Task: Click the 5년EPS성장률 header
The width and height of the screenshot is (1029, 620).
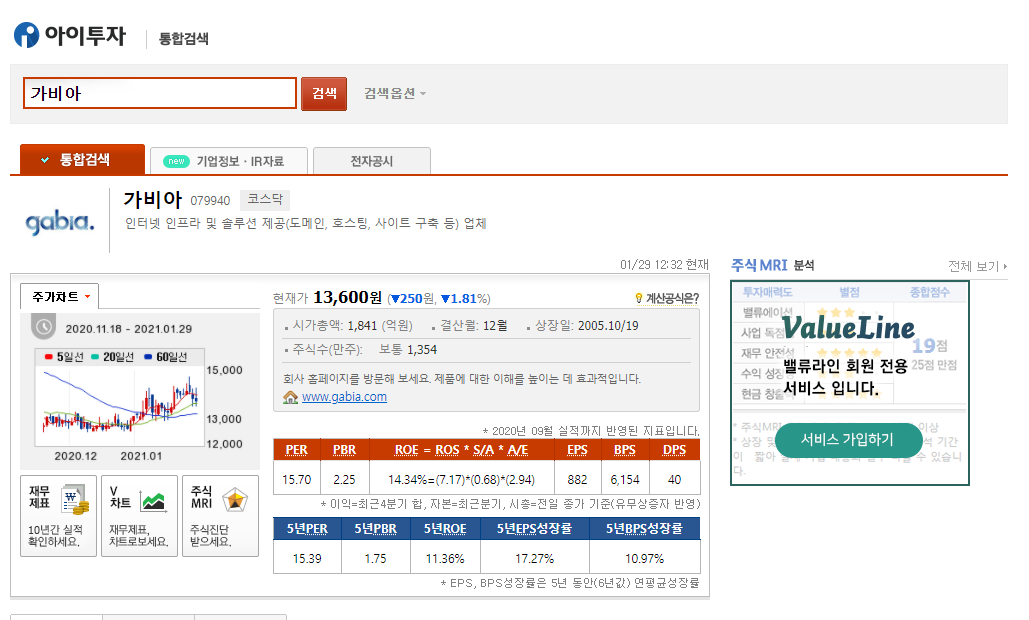Action: 534,529
